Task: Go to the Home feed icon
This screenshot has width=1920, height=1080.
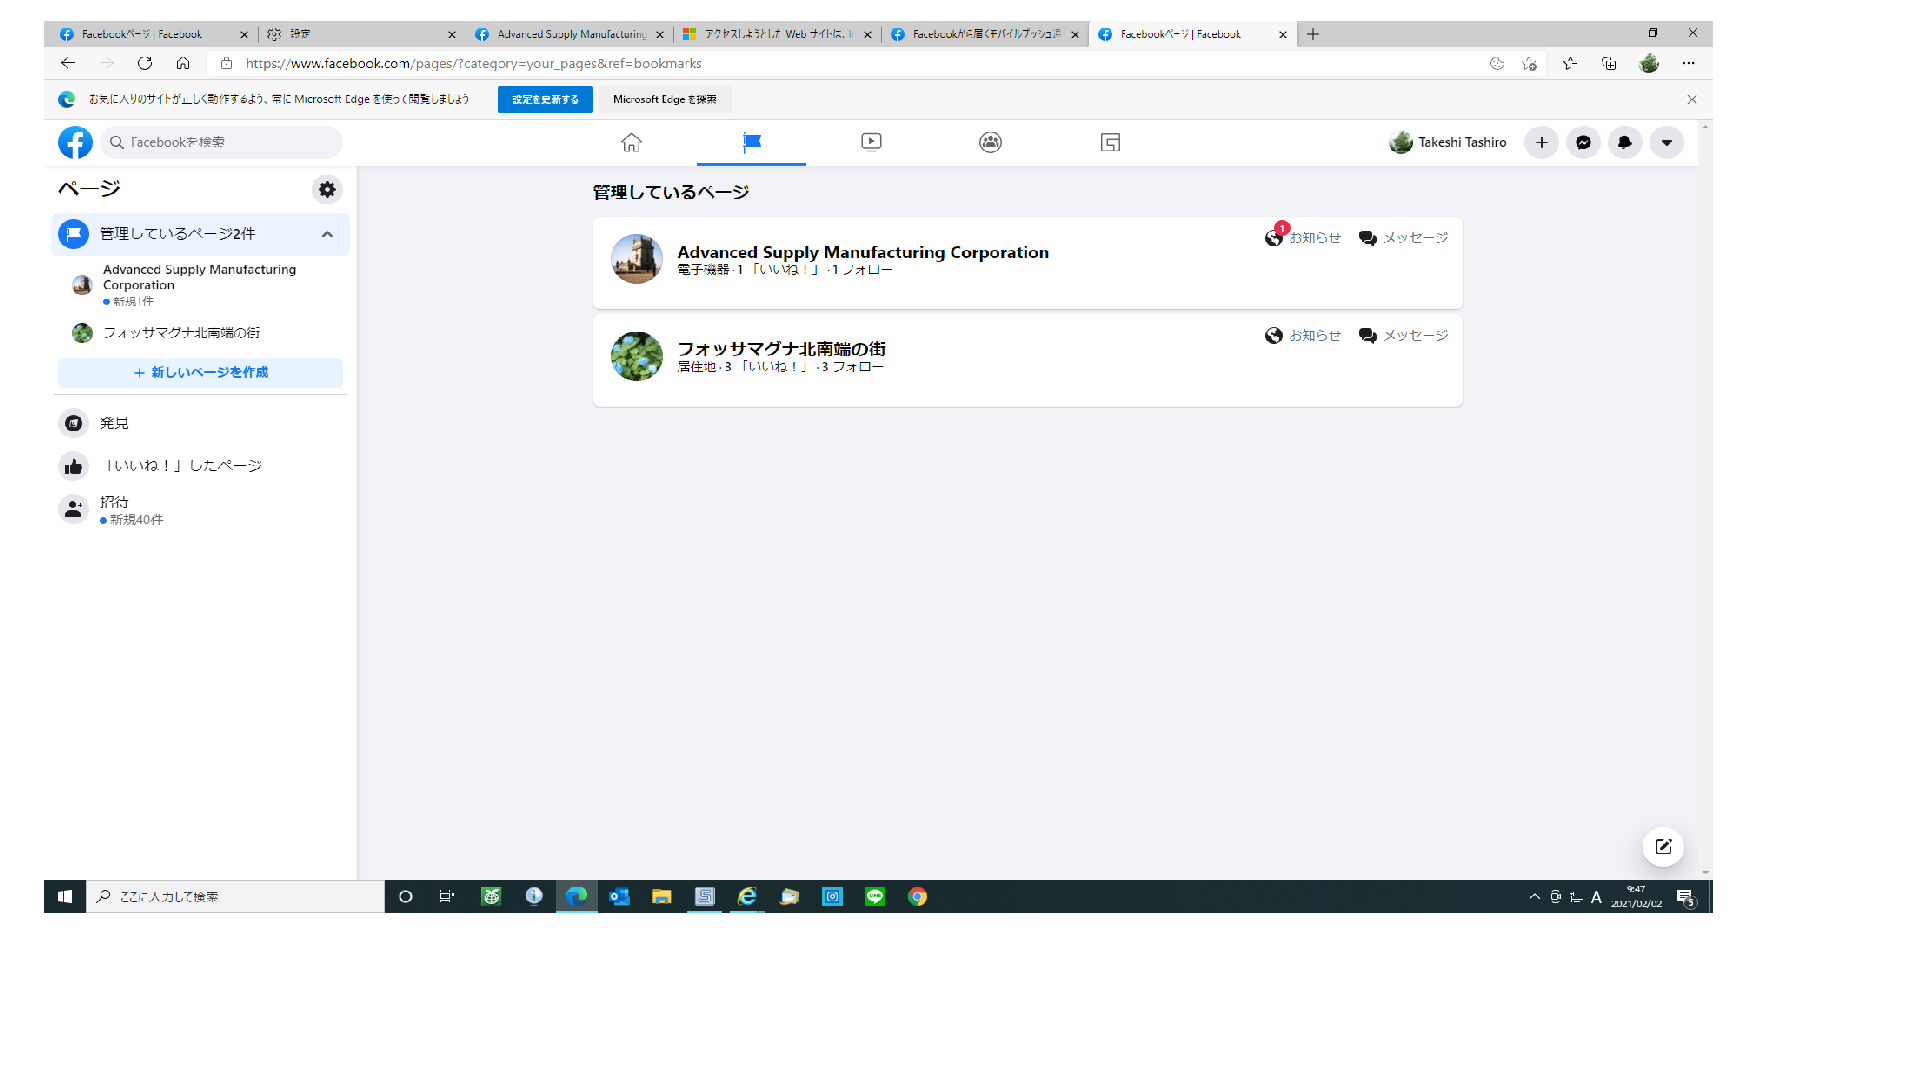Action: point(631,142)
